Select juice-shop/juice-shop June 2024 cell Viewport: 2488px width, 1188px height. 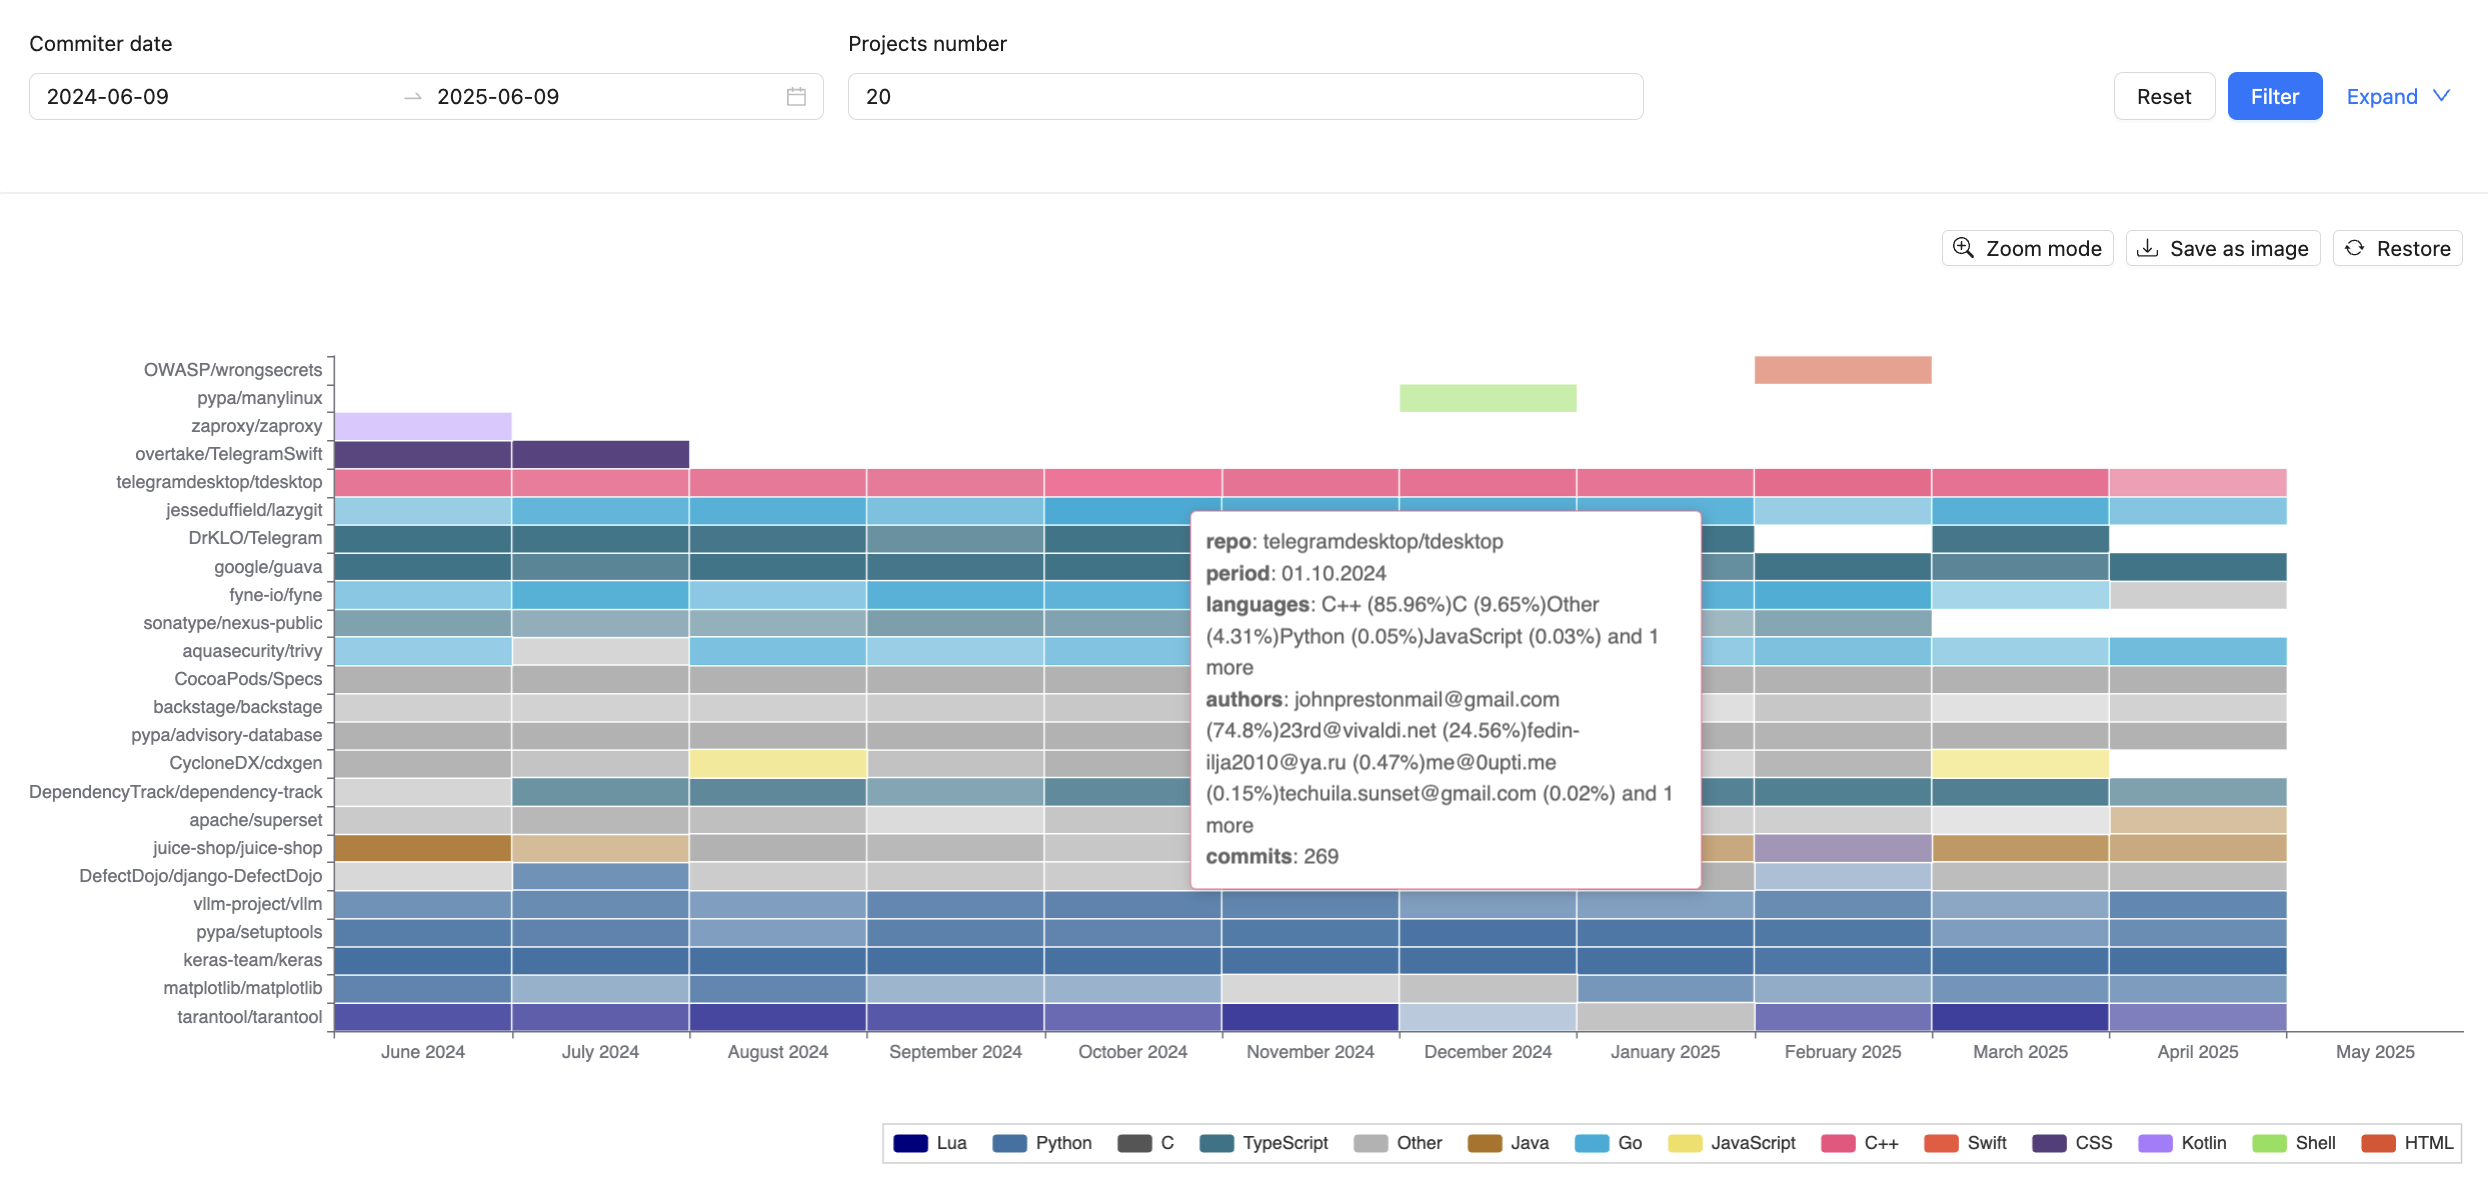[x=423, y=848]
